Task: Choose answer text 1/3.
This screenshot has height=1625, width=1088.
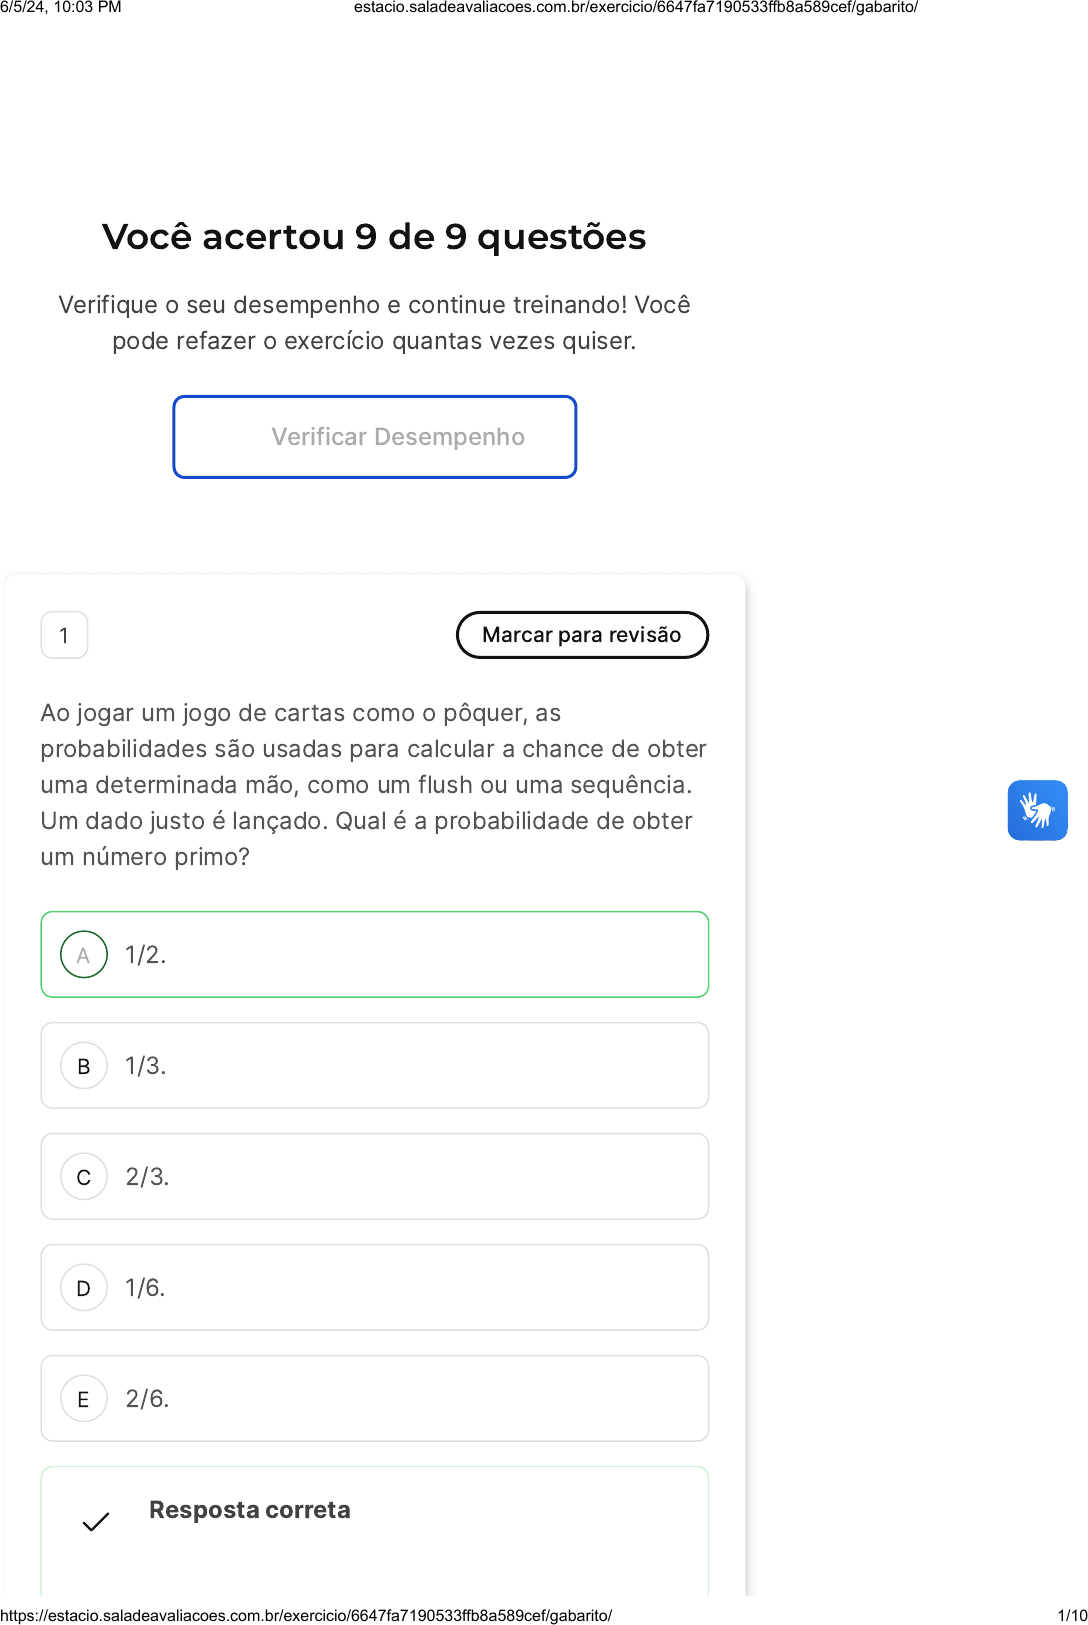Action: pyautogui.click(x=146, y=1066)
